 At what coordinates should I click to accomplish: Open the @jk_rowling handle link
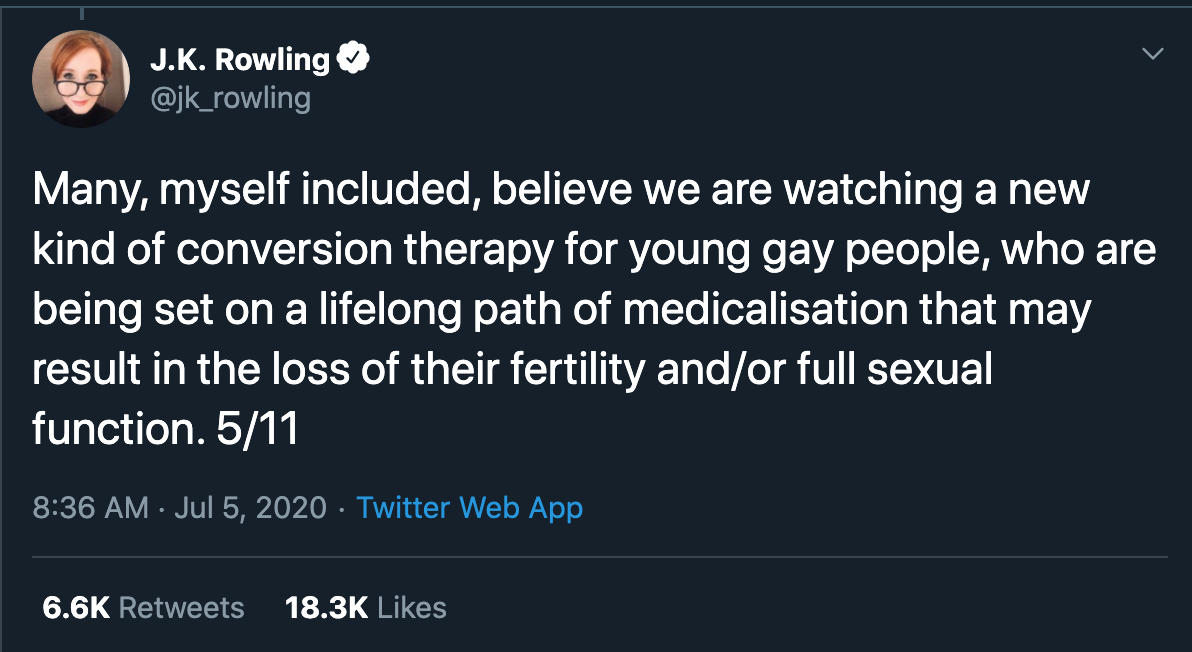coord(230,98)
